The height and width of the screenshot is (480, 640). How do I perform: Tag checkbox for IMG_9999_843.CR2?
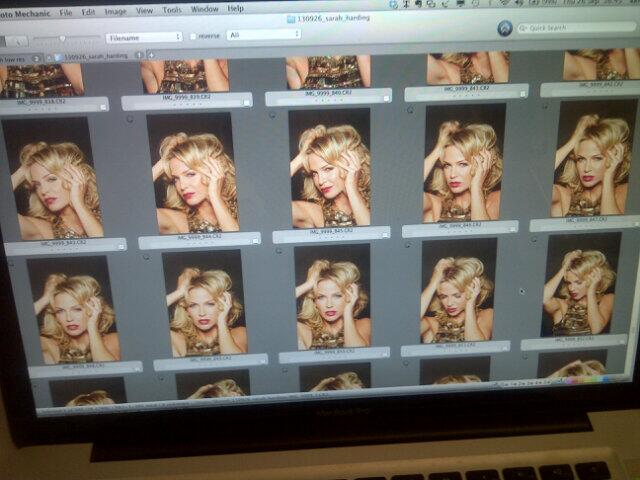coord(121,247)
